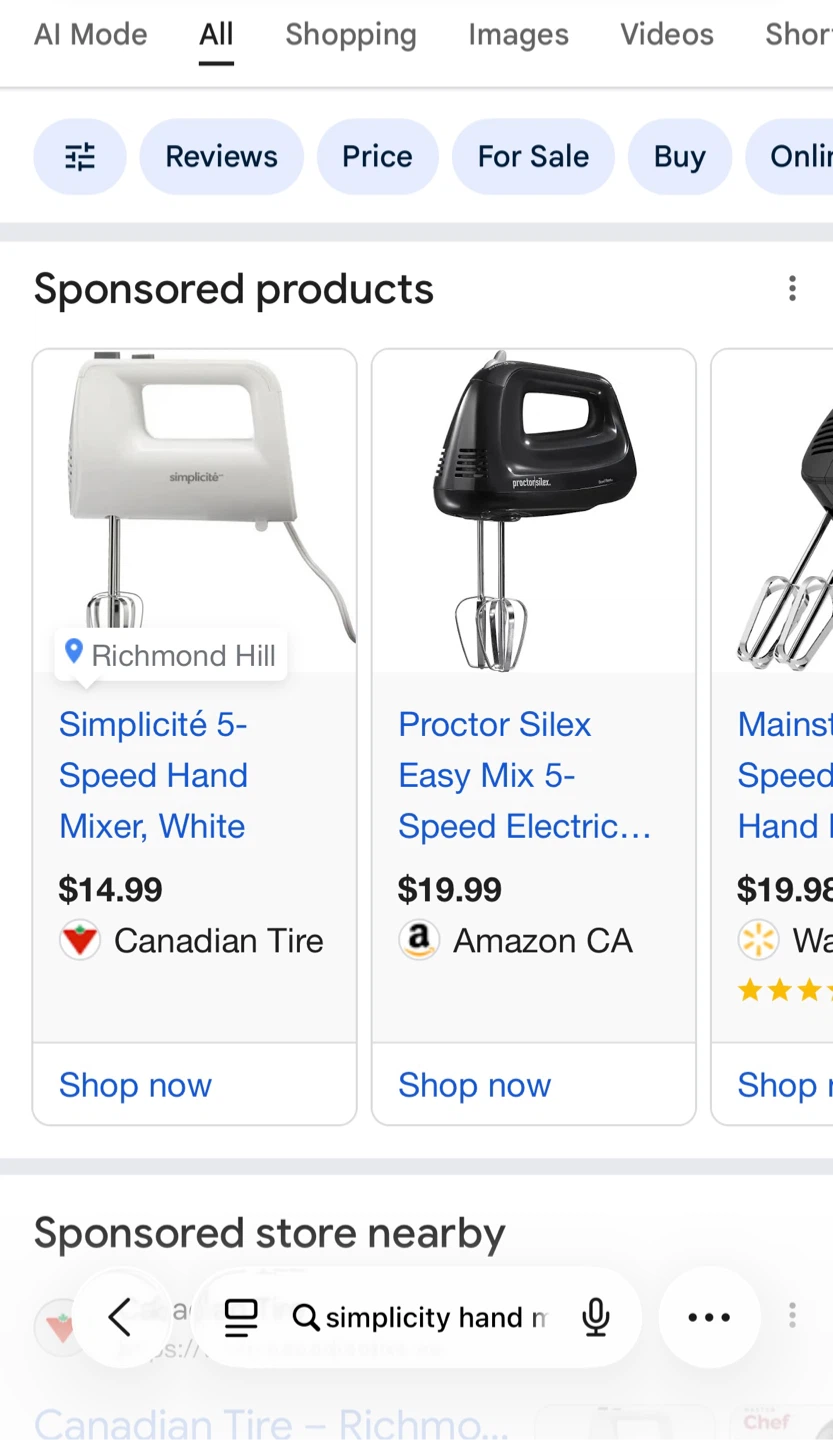
Task: Click the Canadian Tire logo icon
Action: (x=80, y=941)
